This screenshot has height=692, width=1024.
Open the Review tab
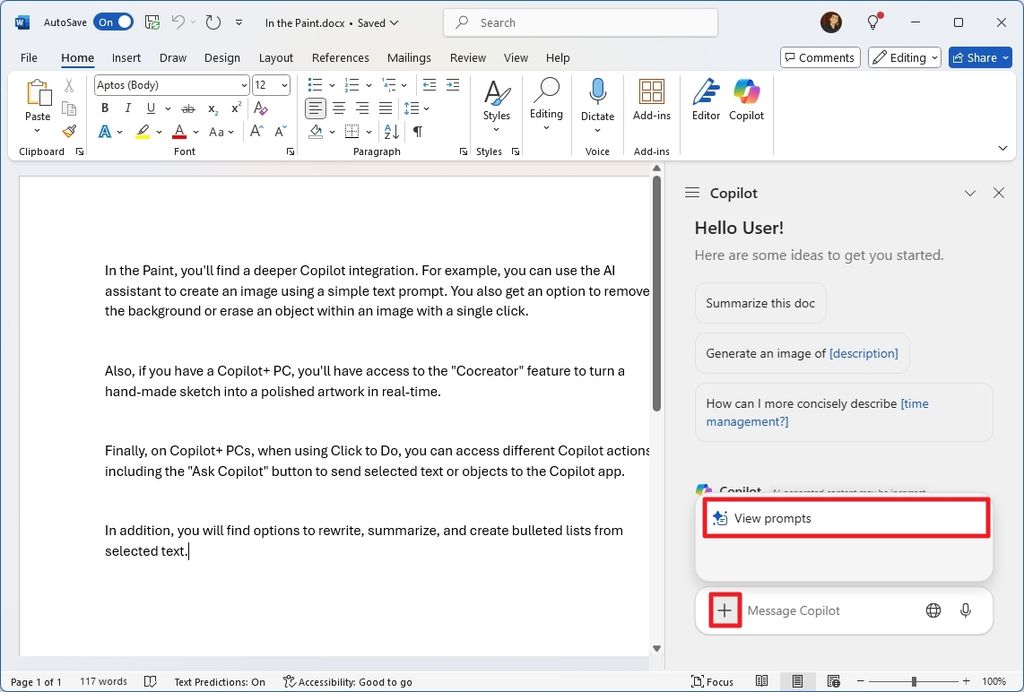tap(468, 57)
